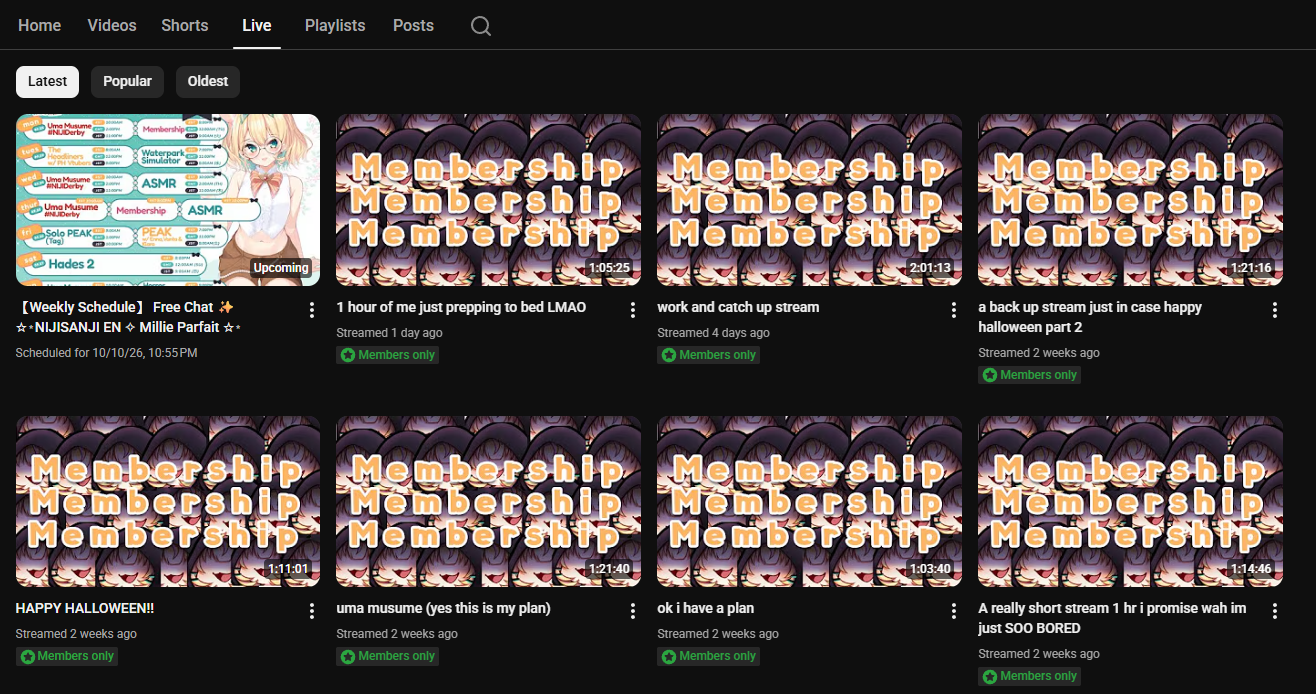Click 'Streamed 4 days ago' text
Screen dimensions: 1316x694
(x=714, y=333)
